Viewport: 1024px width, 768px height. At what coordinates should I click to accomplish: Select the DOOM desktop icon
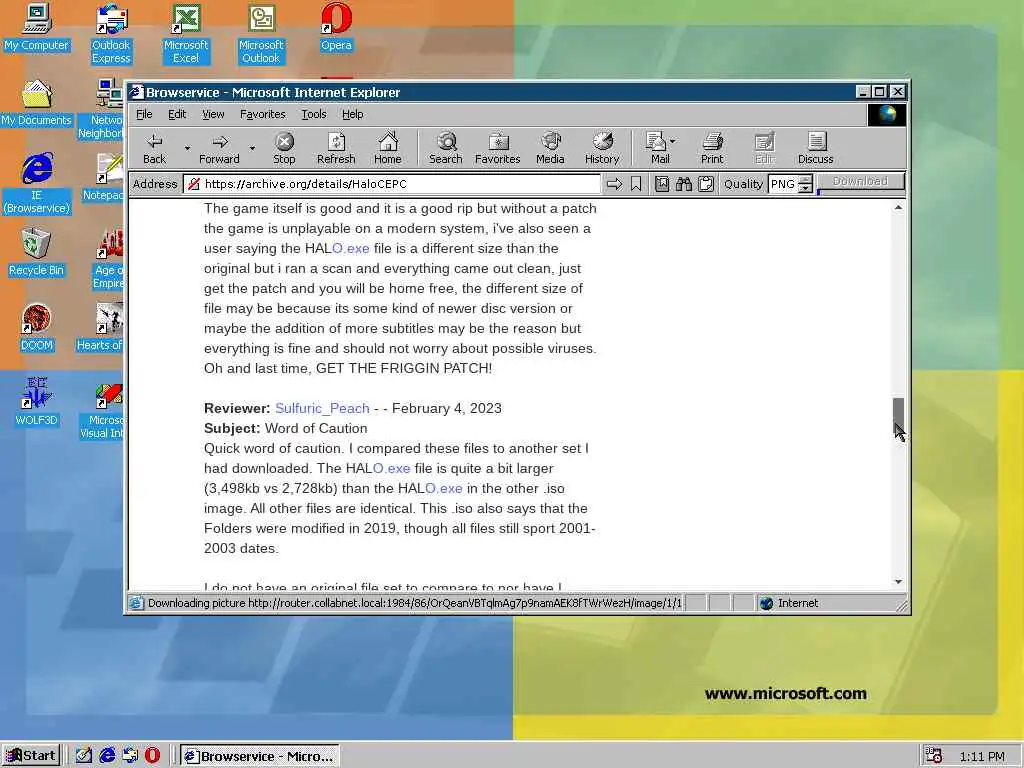[36, 327]
